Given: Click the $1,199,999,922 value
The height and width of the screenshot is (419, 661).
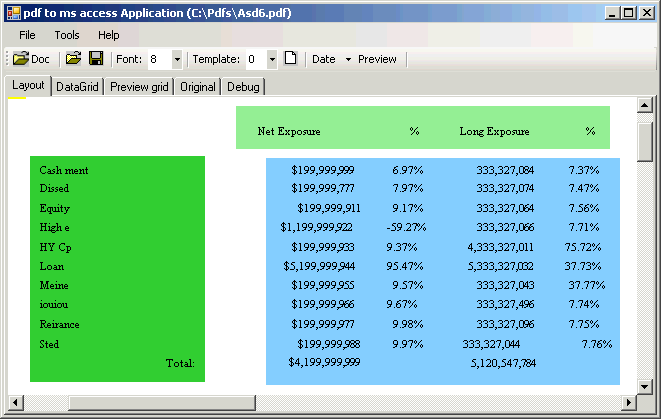Looking at the screenshot, I should click(x=316, y=228).
